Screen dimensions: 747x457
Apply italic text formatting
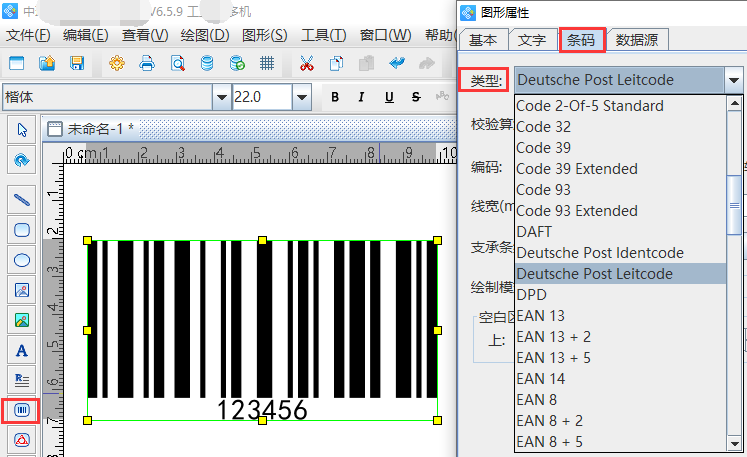(361, 97)
